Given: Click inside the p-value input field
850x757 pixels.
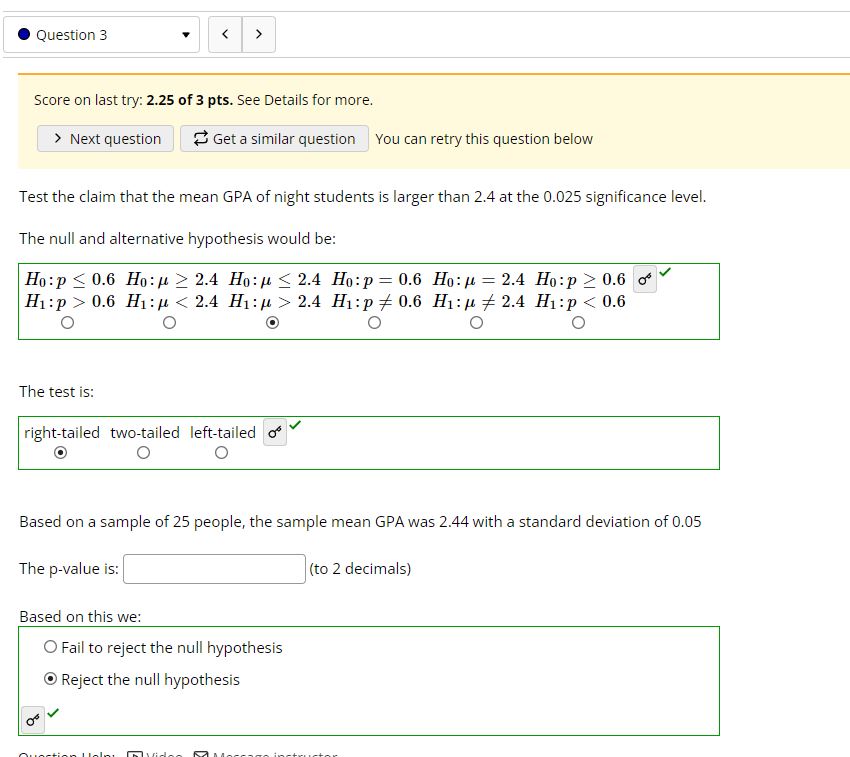Looking at the screenshot, I should (x=212, y=568).
